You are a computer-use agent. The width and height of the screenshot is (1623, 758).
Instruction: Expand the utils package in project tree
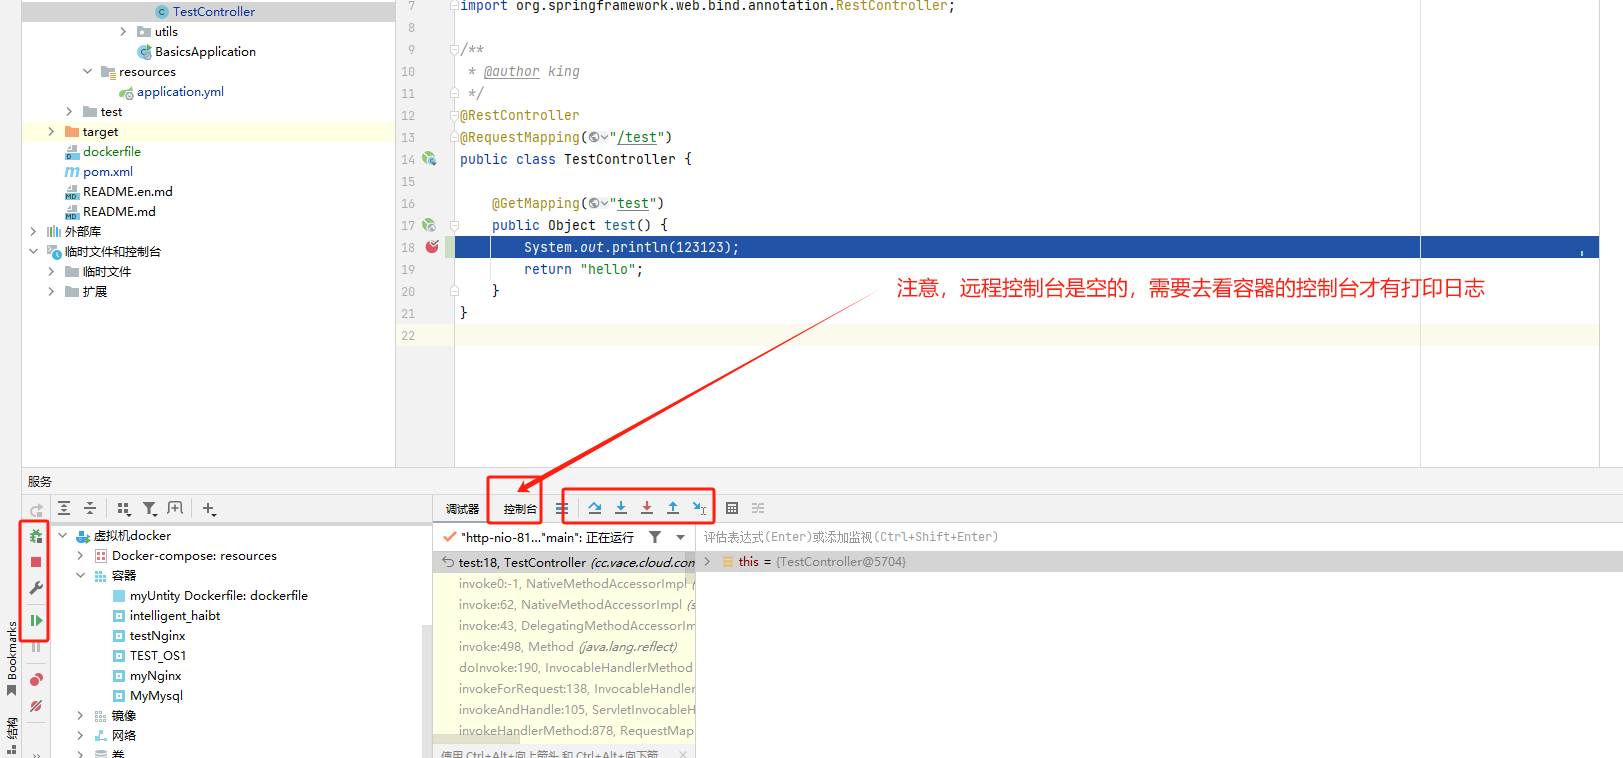[x=123, y=31]
